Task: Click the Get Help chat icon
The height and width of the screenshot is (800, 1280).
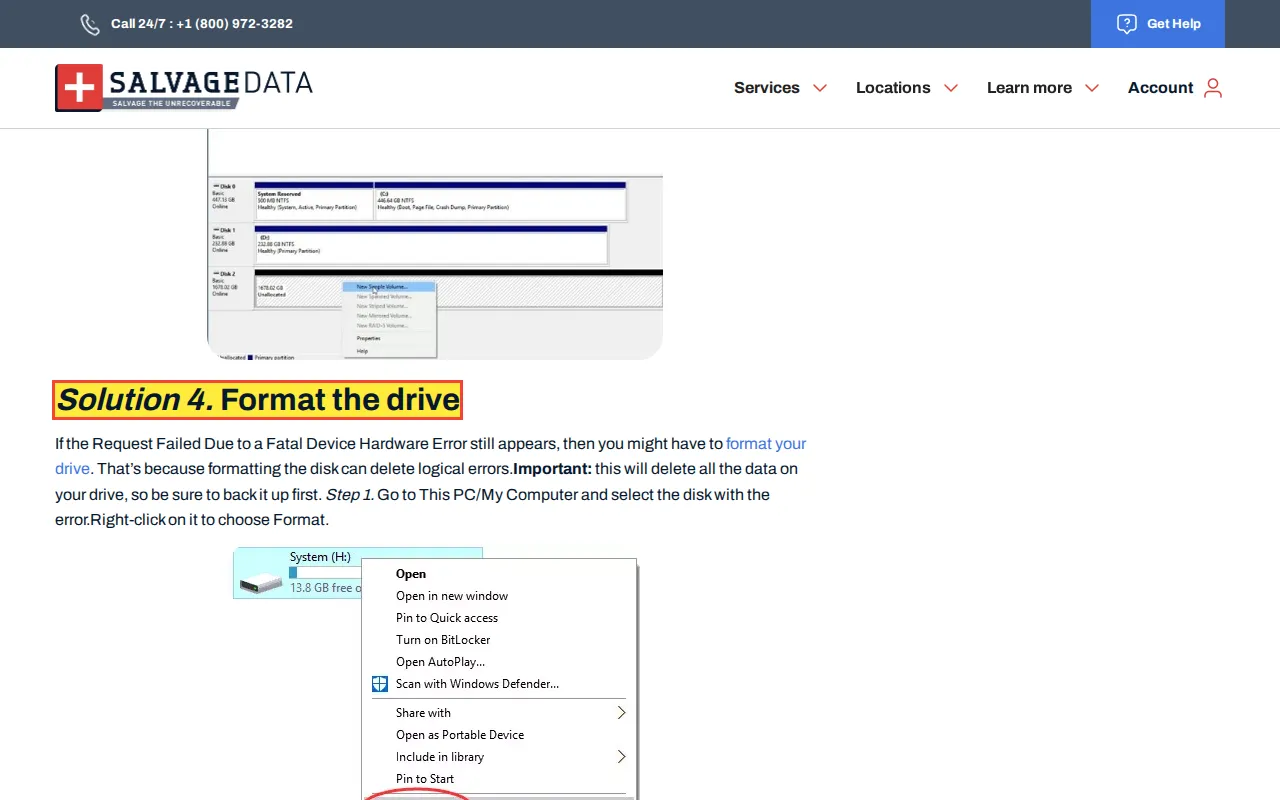Action: tap(1126, 24)
